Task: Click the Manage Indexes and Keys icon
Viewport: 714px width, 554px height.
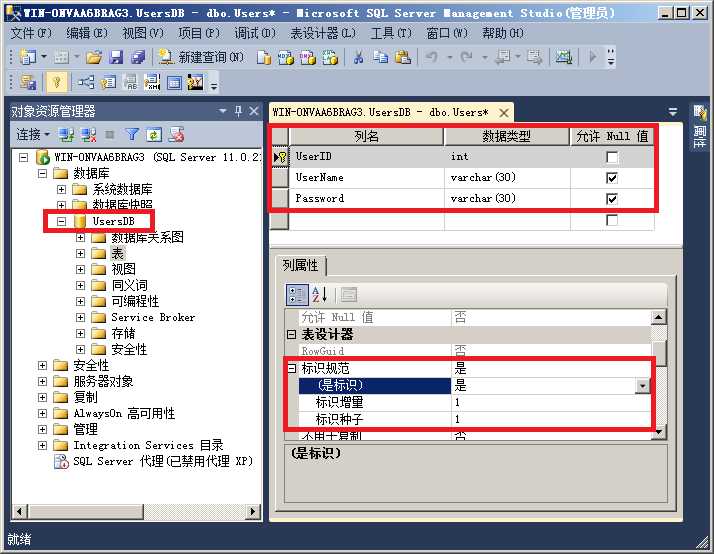Action: (x=108, y=83)
